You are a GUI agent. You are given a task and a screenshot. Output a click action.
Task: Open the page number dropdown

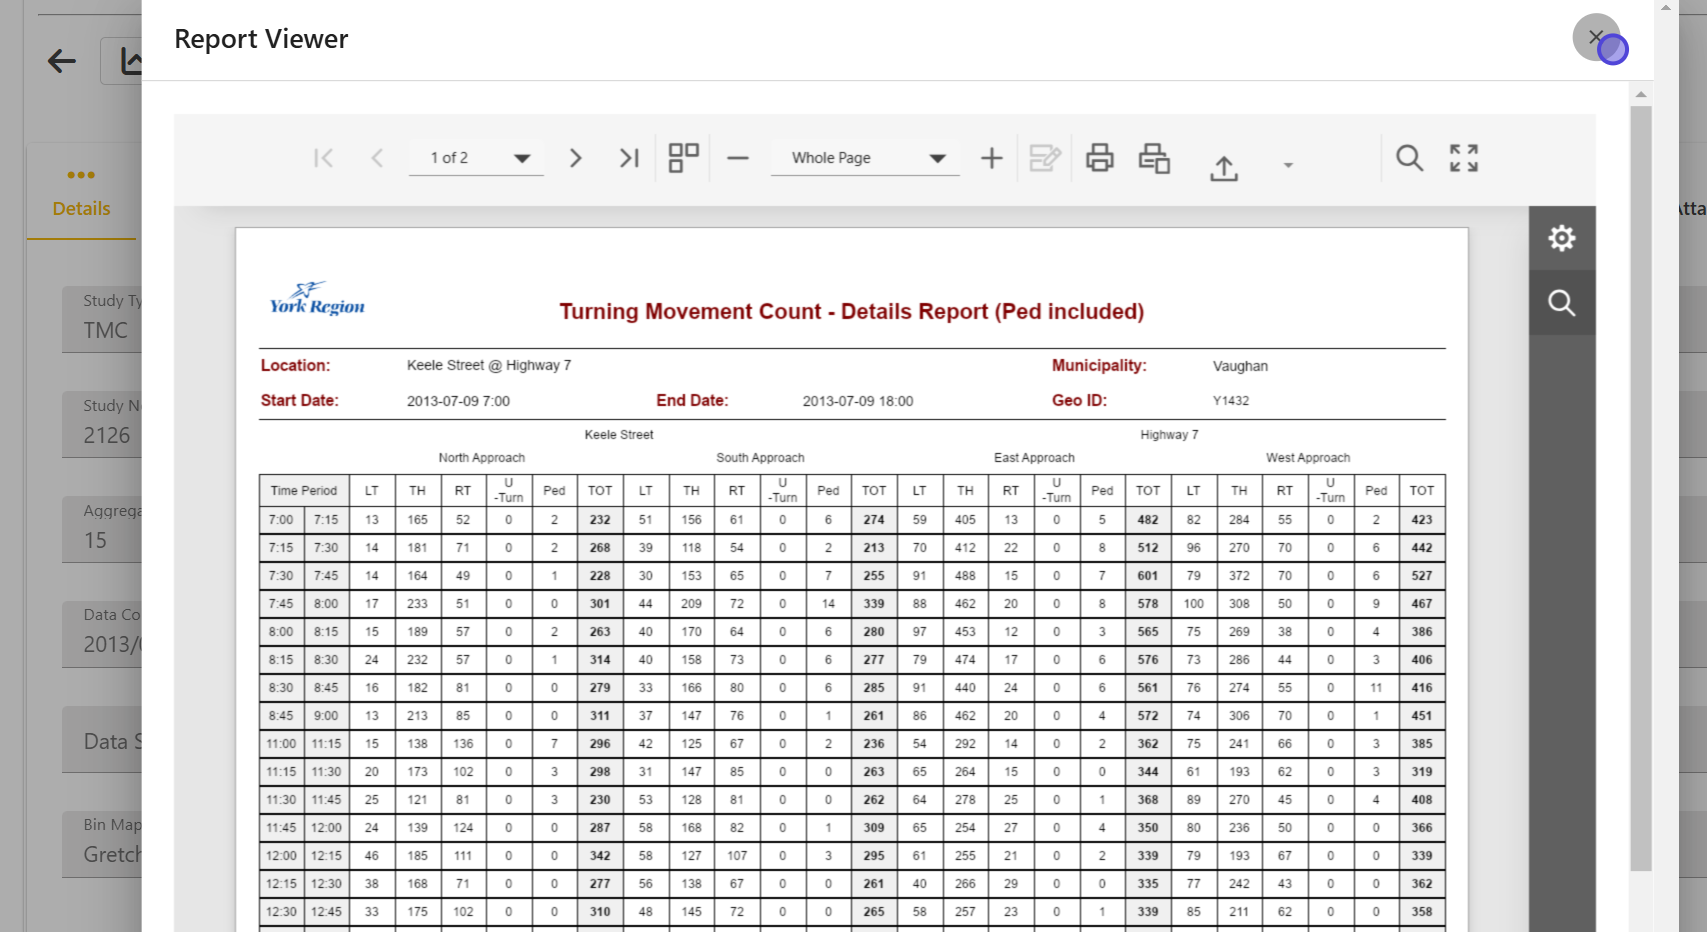522,158
